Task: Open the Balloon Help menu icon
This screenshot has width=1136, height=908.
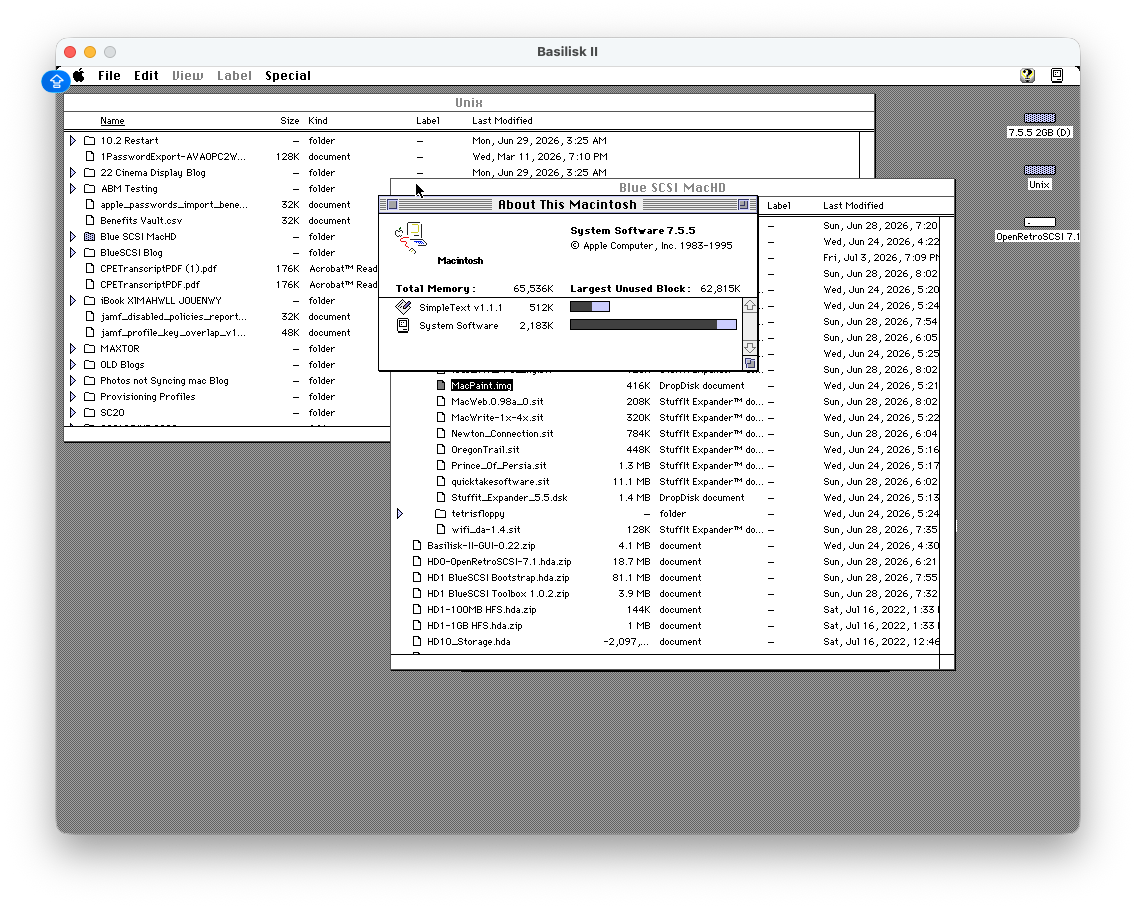Action: [x=1027, y=75]
